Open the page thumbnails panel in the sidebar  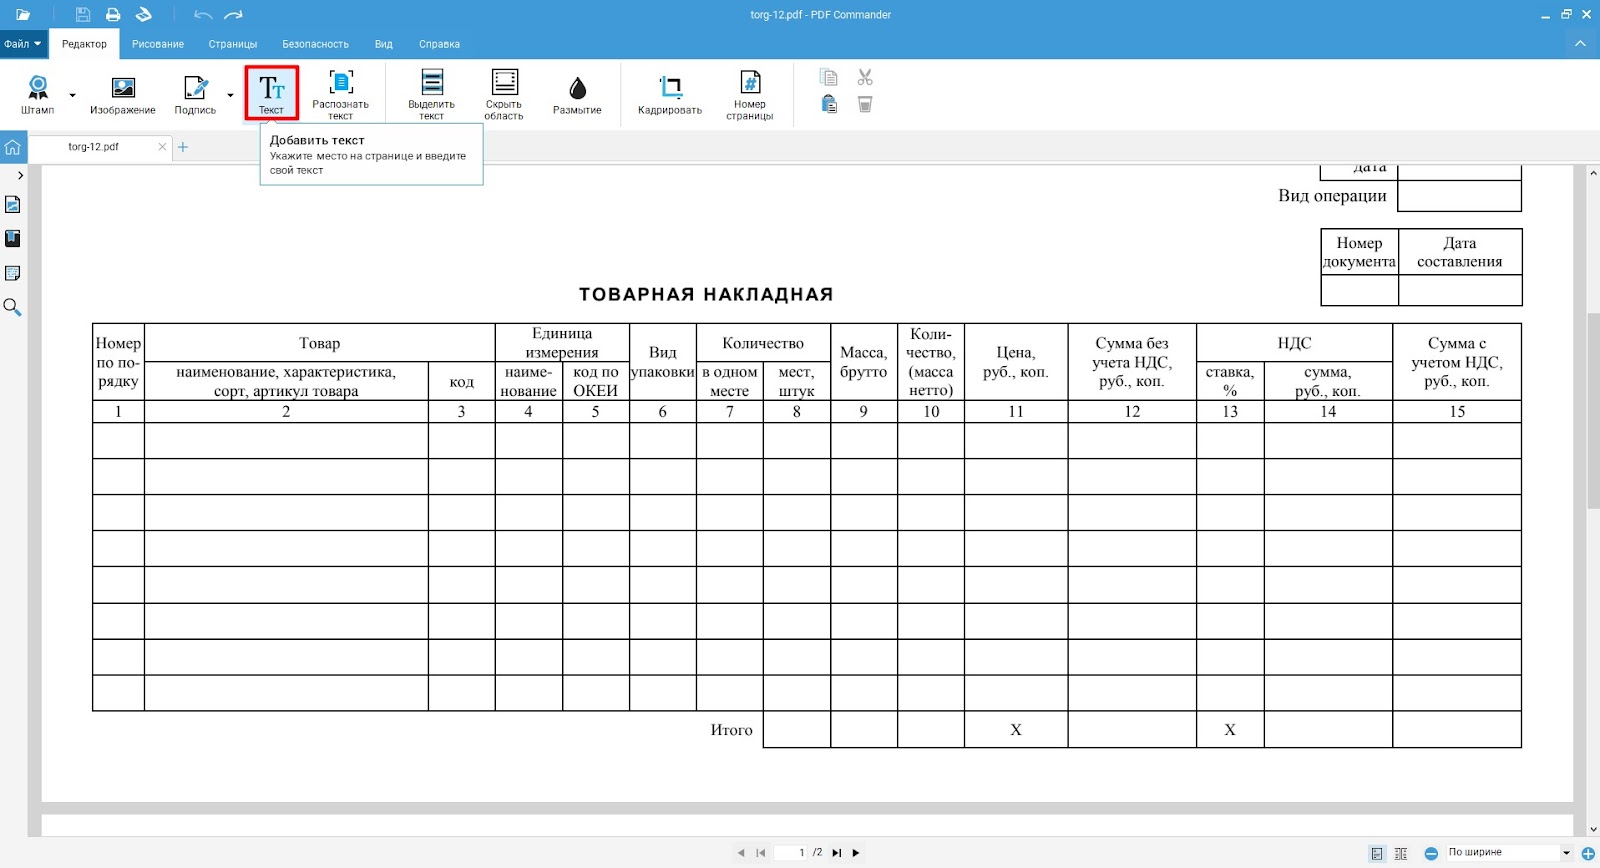click(x=12, y=205)
